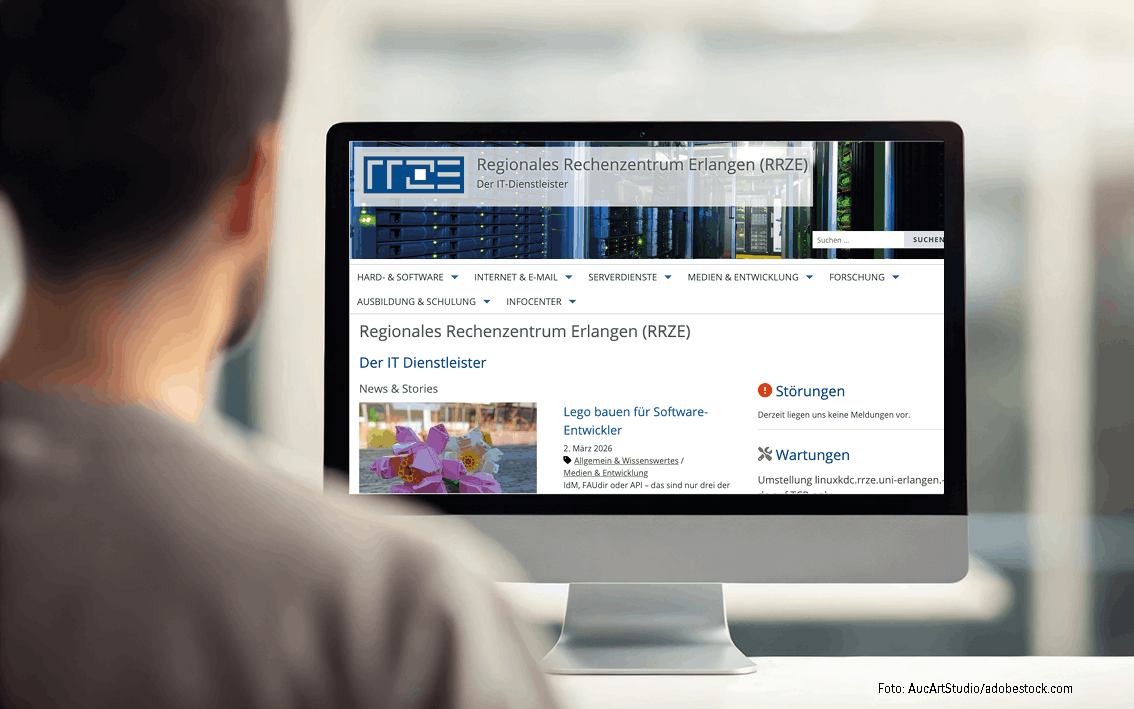This screenshot has height=709, width=1134.
Task: Click the page heading Regionales Rechenzentrum Erlangen (RRZE)
Action: click(x=524, y=331)
